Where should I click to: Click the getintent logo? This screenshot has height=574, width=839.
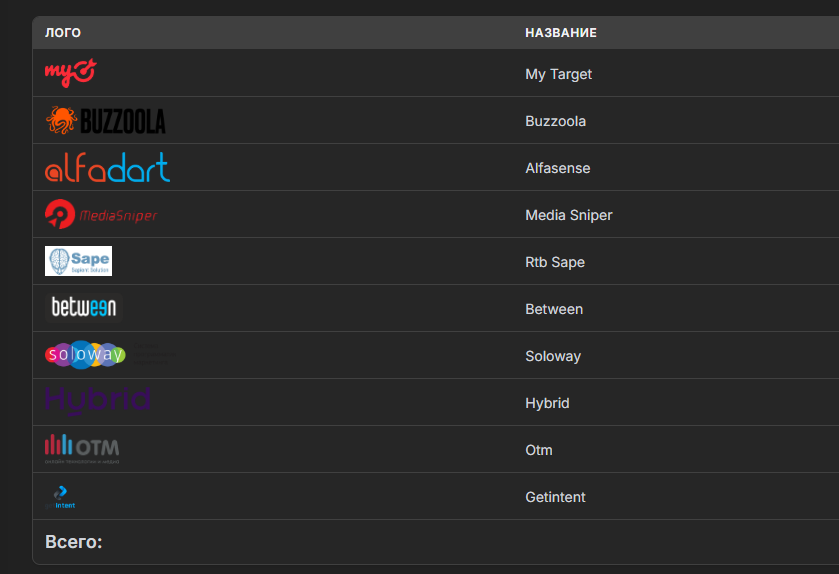[x=60, y=496]
